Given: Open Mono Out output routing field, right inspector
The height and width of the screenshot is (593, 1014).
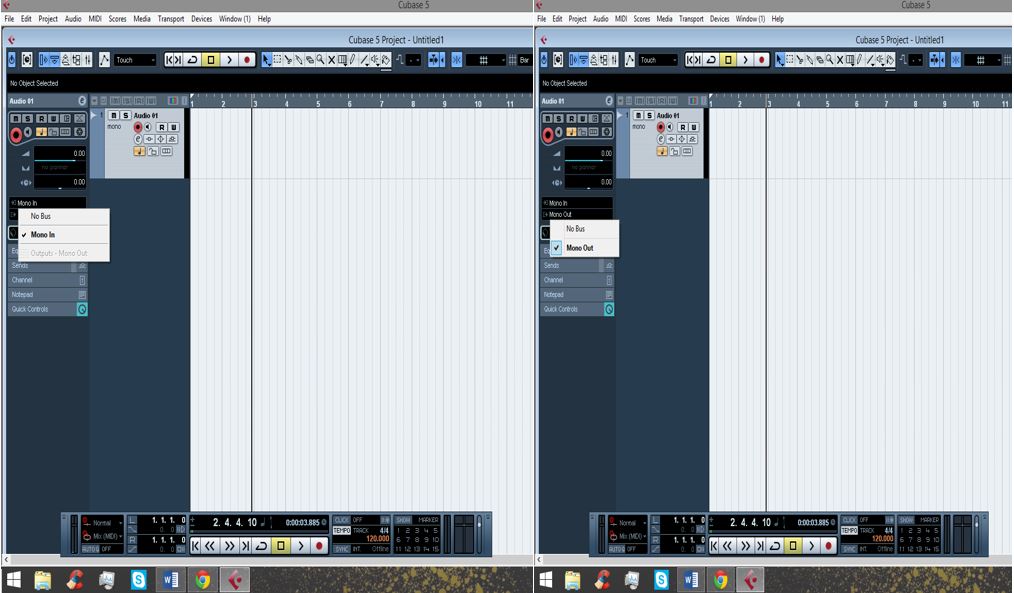Looking at the screenshot, I should click(x=577, y=214).
